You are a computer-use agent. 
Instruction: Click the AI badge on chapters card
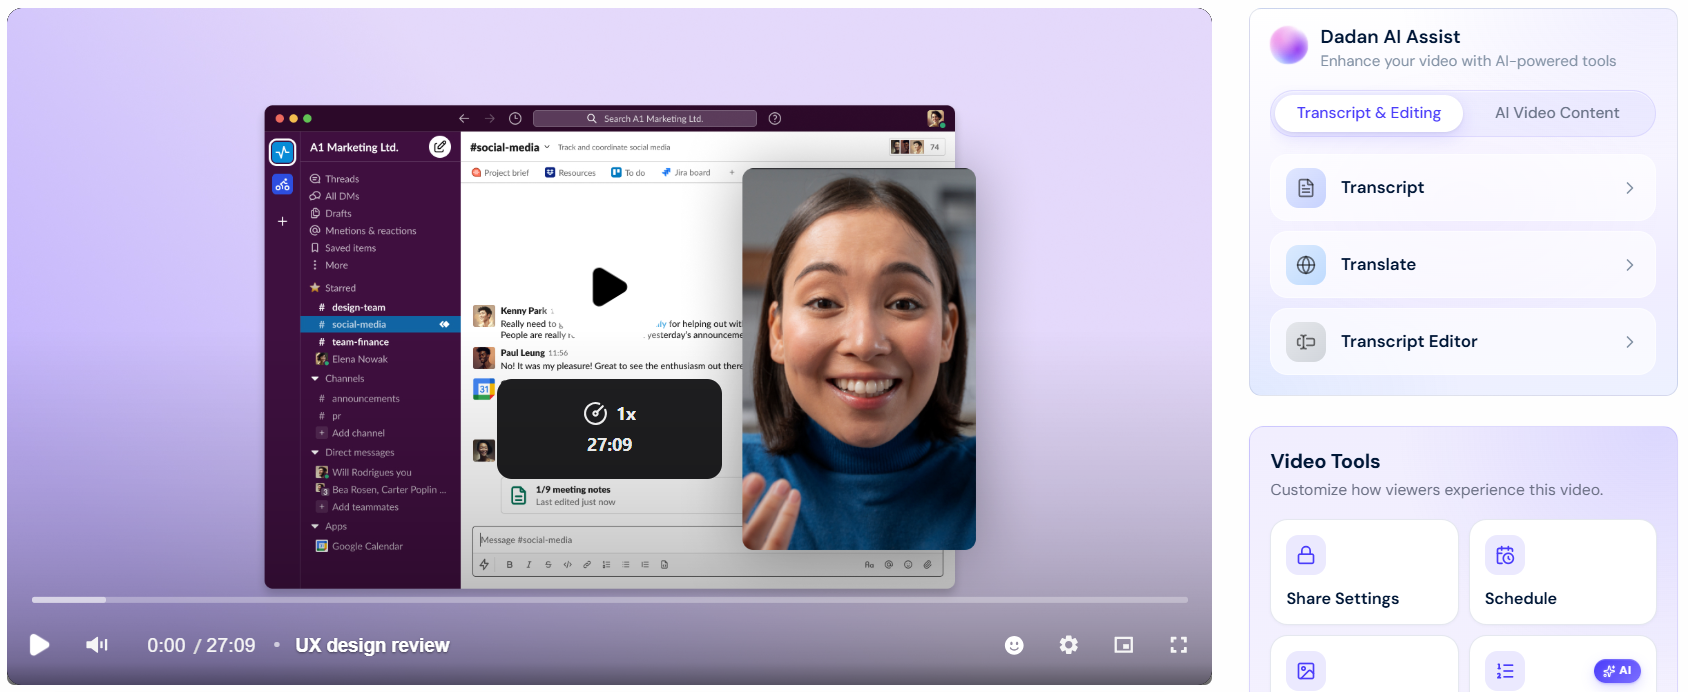[x=1617, y=671]
